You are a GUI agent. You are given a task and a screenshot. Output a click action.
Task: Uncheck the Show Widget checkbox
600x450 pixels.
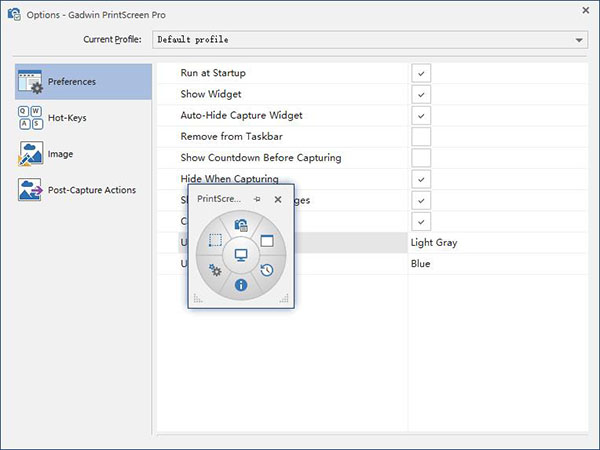point(421,95)
